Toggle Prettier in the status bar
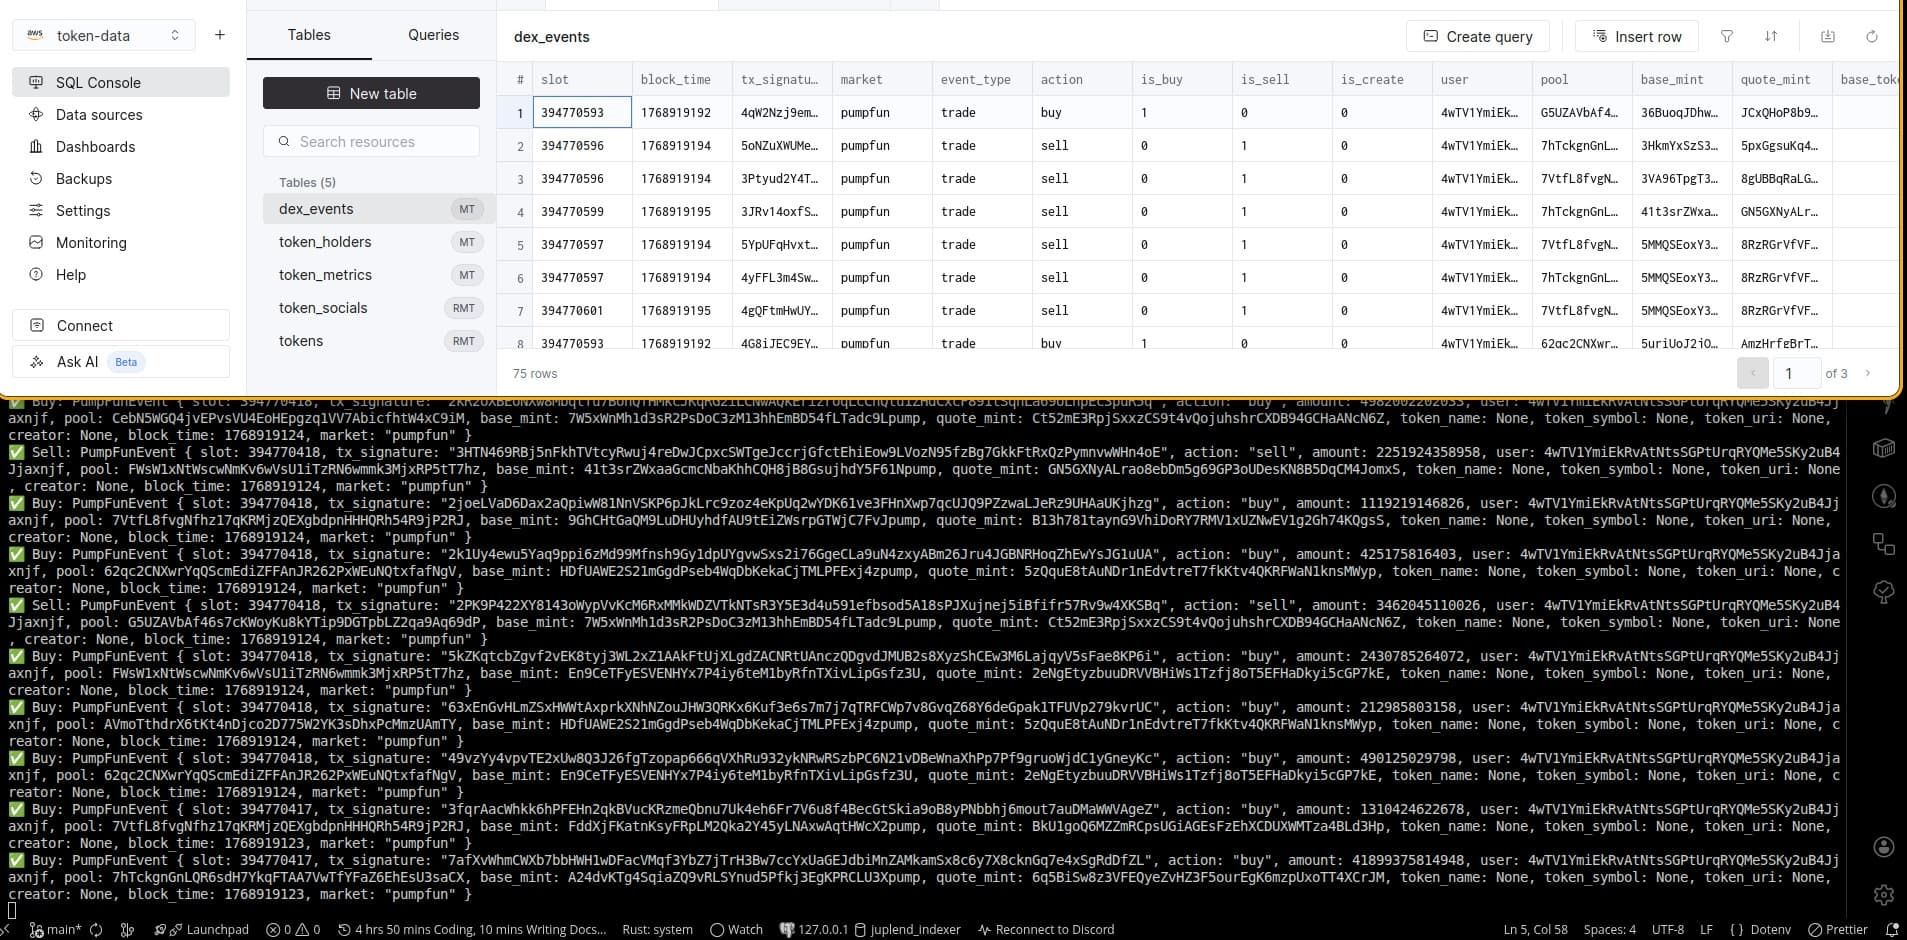The image size is (1907, 940). click(1837, 929)
